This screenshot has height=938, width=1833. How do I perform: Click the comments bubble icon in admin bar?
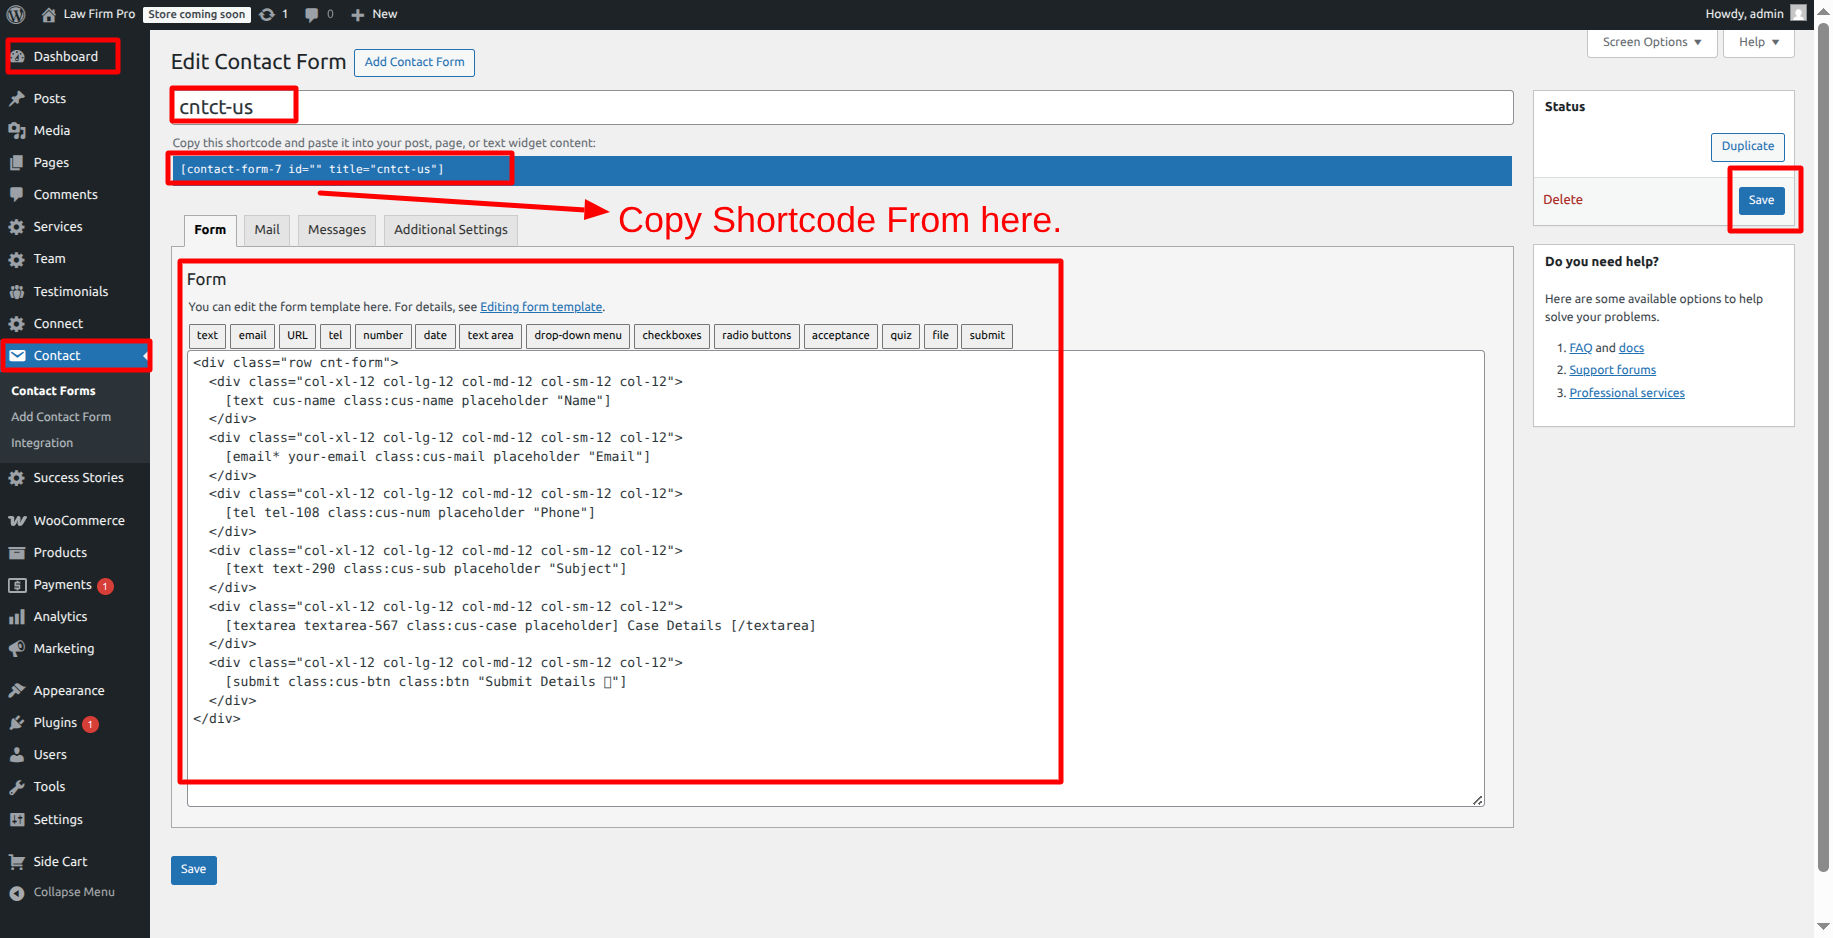(x=312, y=14)
